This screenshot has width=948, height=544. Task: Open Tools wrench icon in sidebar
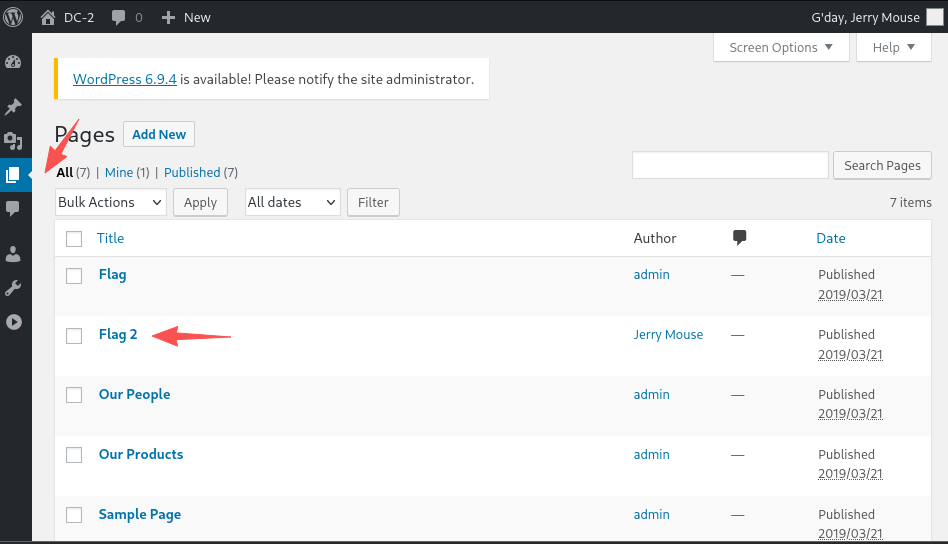point(13,288)
